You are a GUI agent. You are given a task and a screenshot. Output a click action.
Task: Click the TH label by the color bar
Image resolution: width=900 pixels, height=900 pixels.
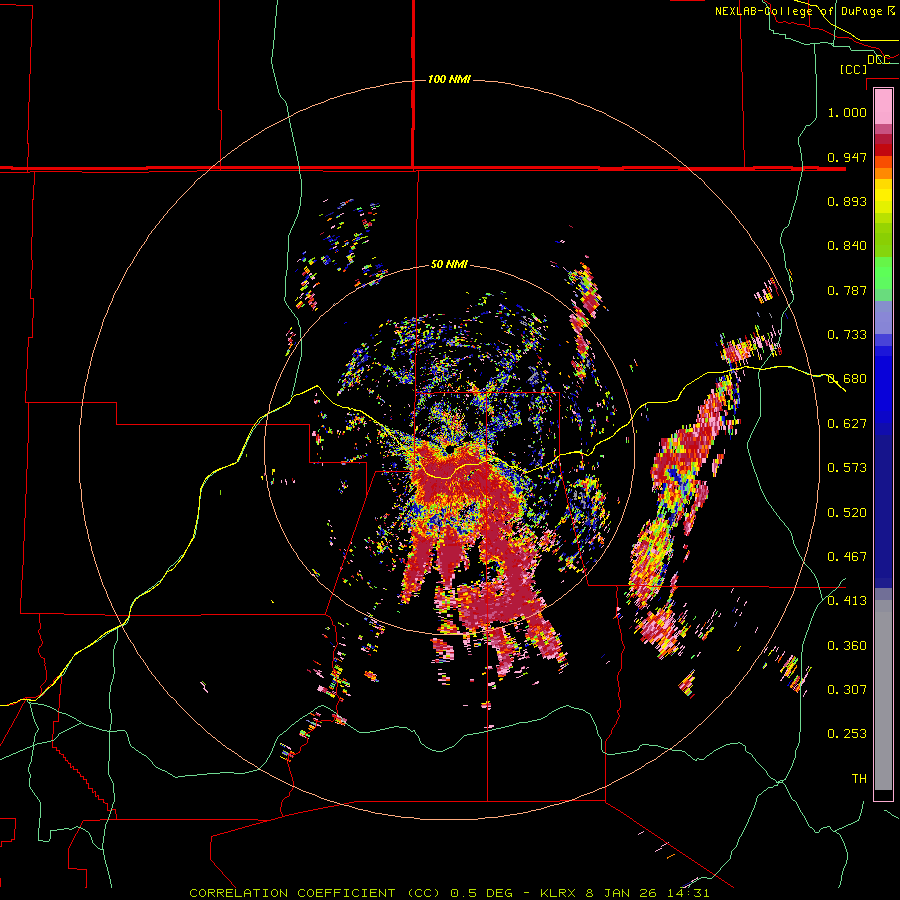(x=859, y=779)
